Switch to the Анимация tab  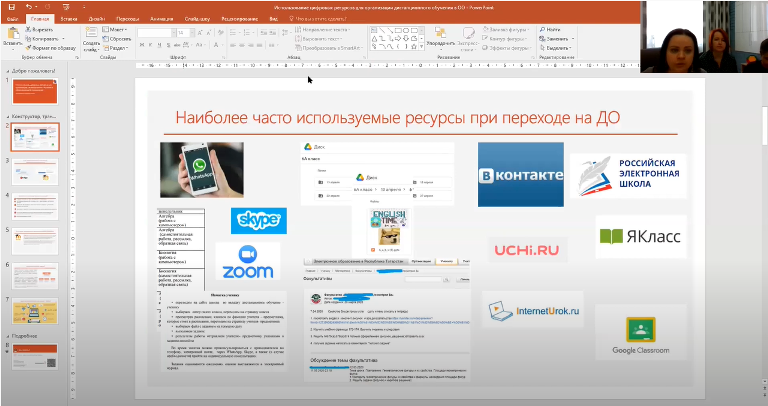(162, 19)
